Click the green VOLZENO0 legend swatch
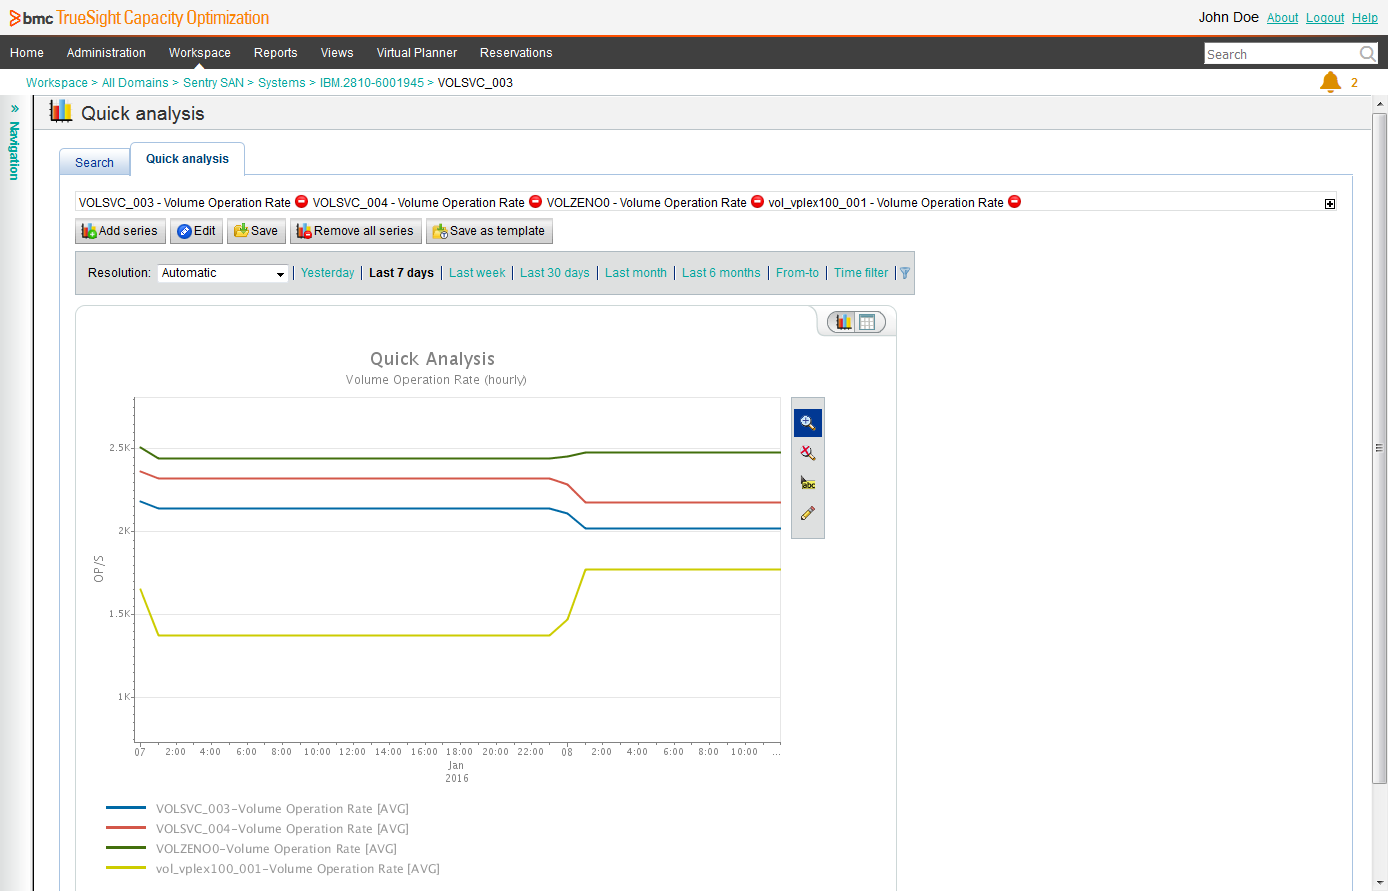Screen dimensions: 1388x891 (126, 848)
